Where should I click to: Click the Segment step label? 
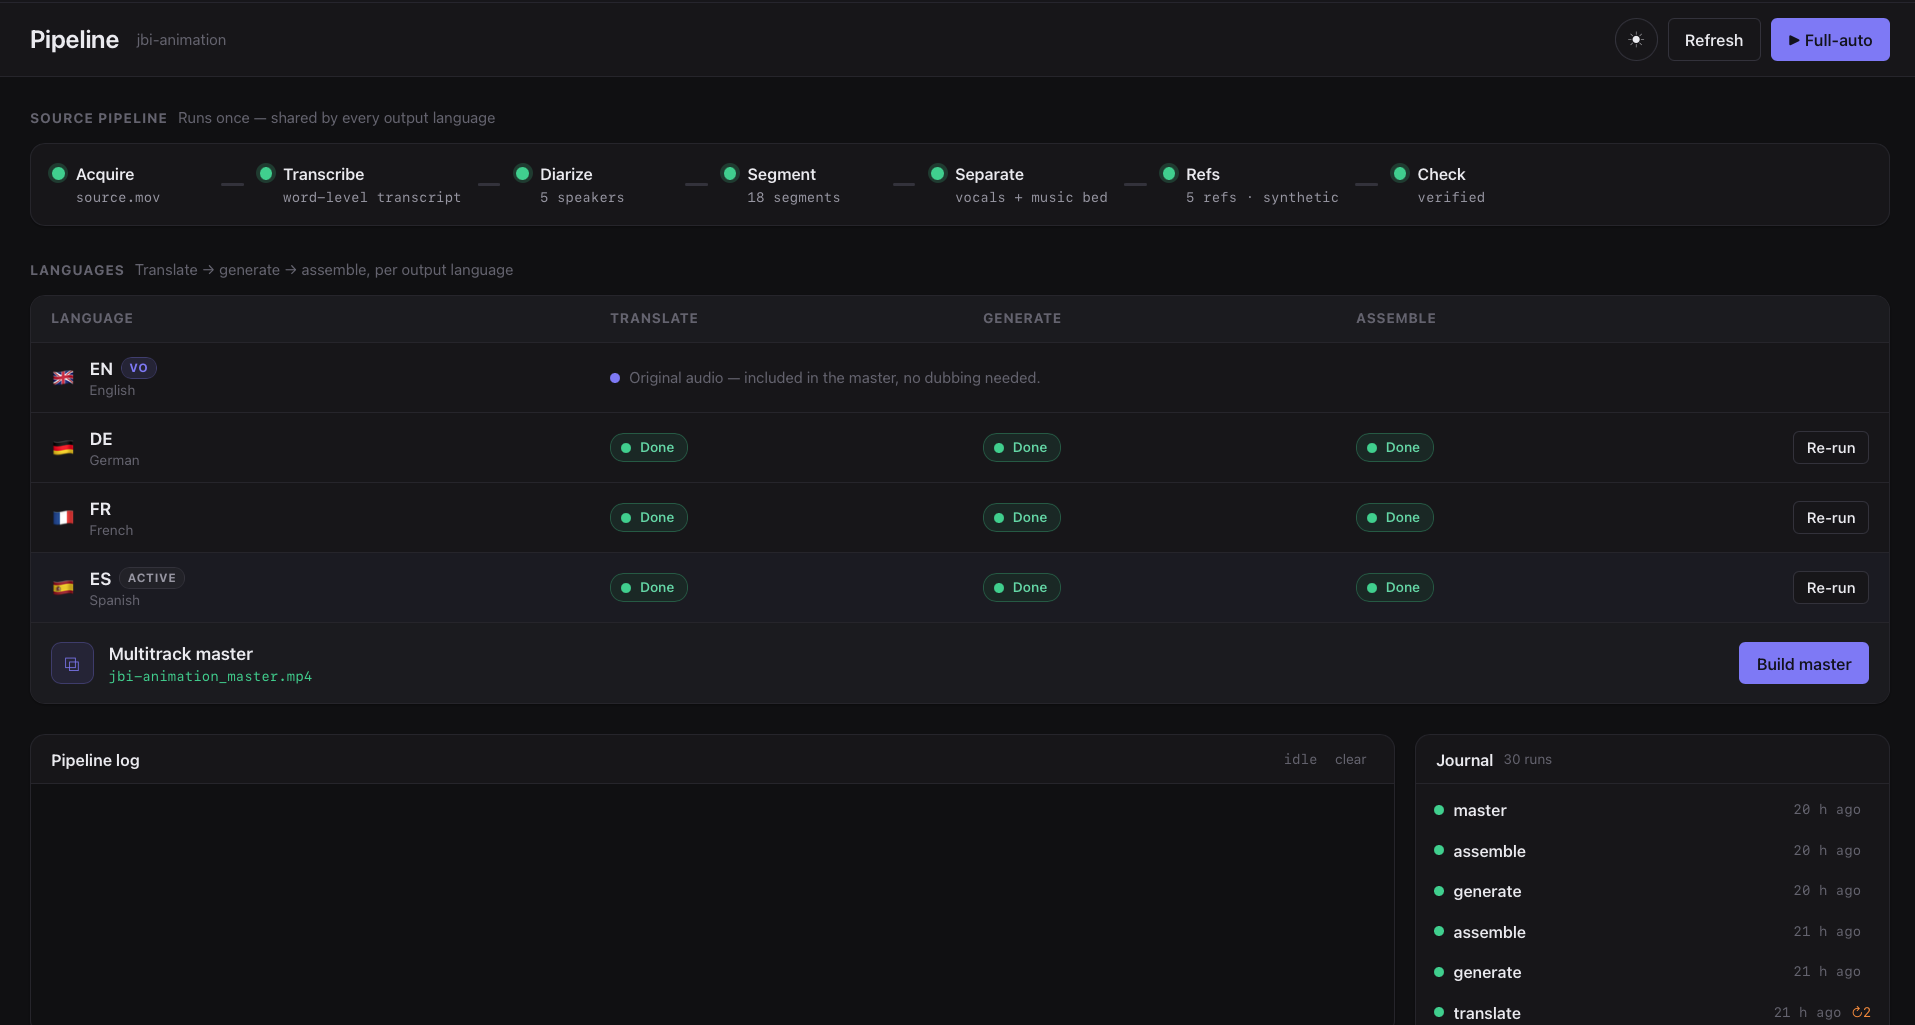tap(781, 174)
